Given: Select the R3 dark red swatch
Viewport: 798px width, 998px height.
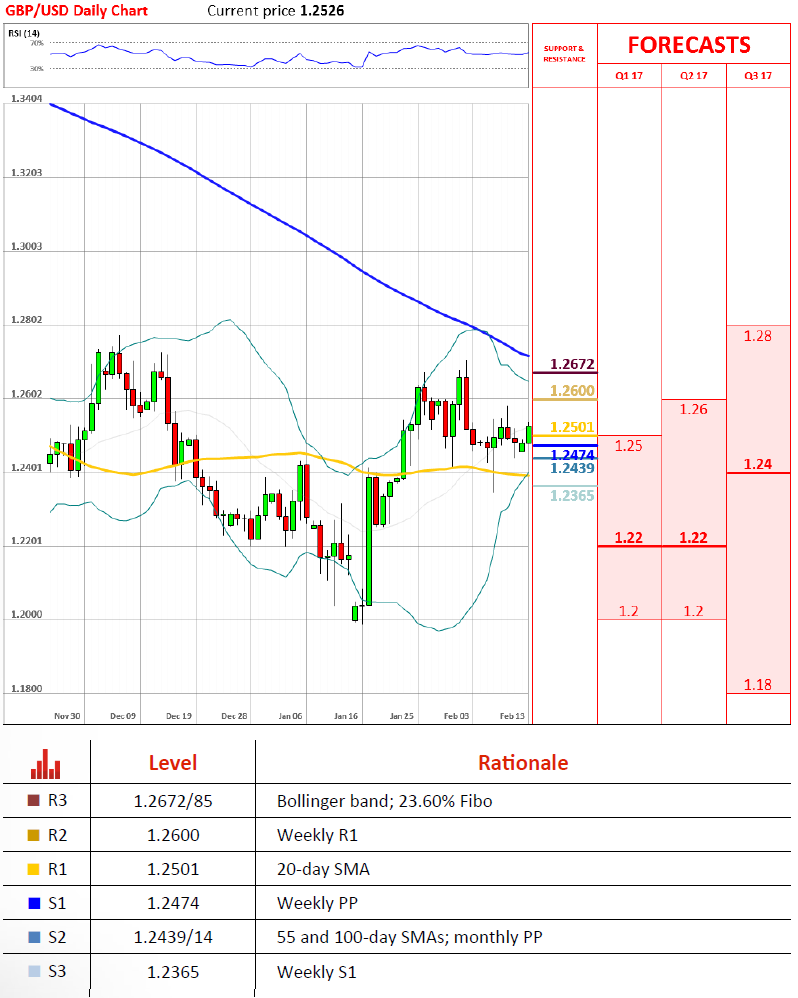Looking at the screenshot, I should [34, 801].
